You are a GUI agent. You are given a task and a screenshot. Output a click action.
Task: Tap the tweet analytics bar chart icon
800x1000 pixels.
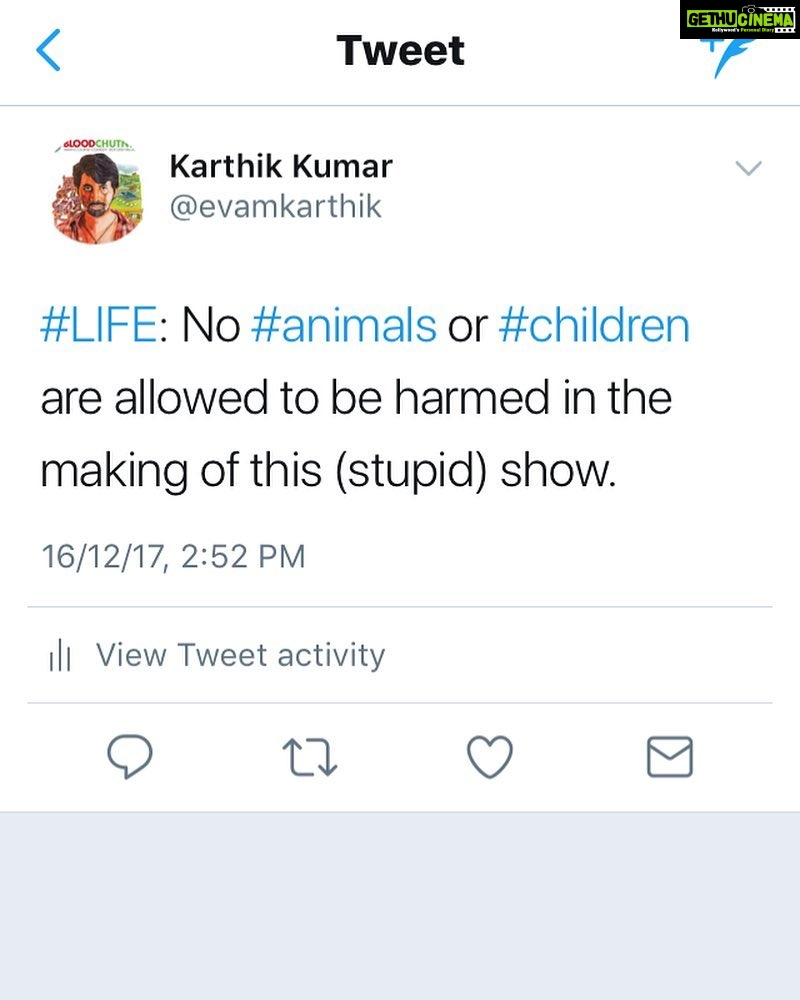tap(60, 655)
